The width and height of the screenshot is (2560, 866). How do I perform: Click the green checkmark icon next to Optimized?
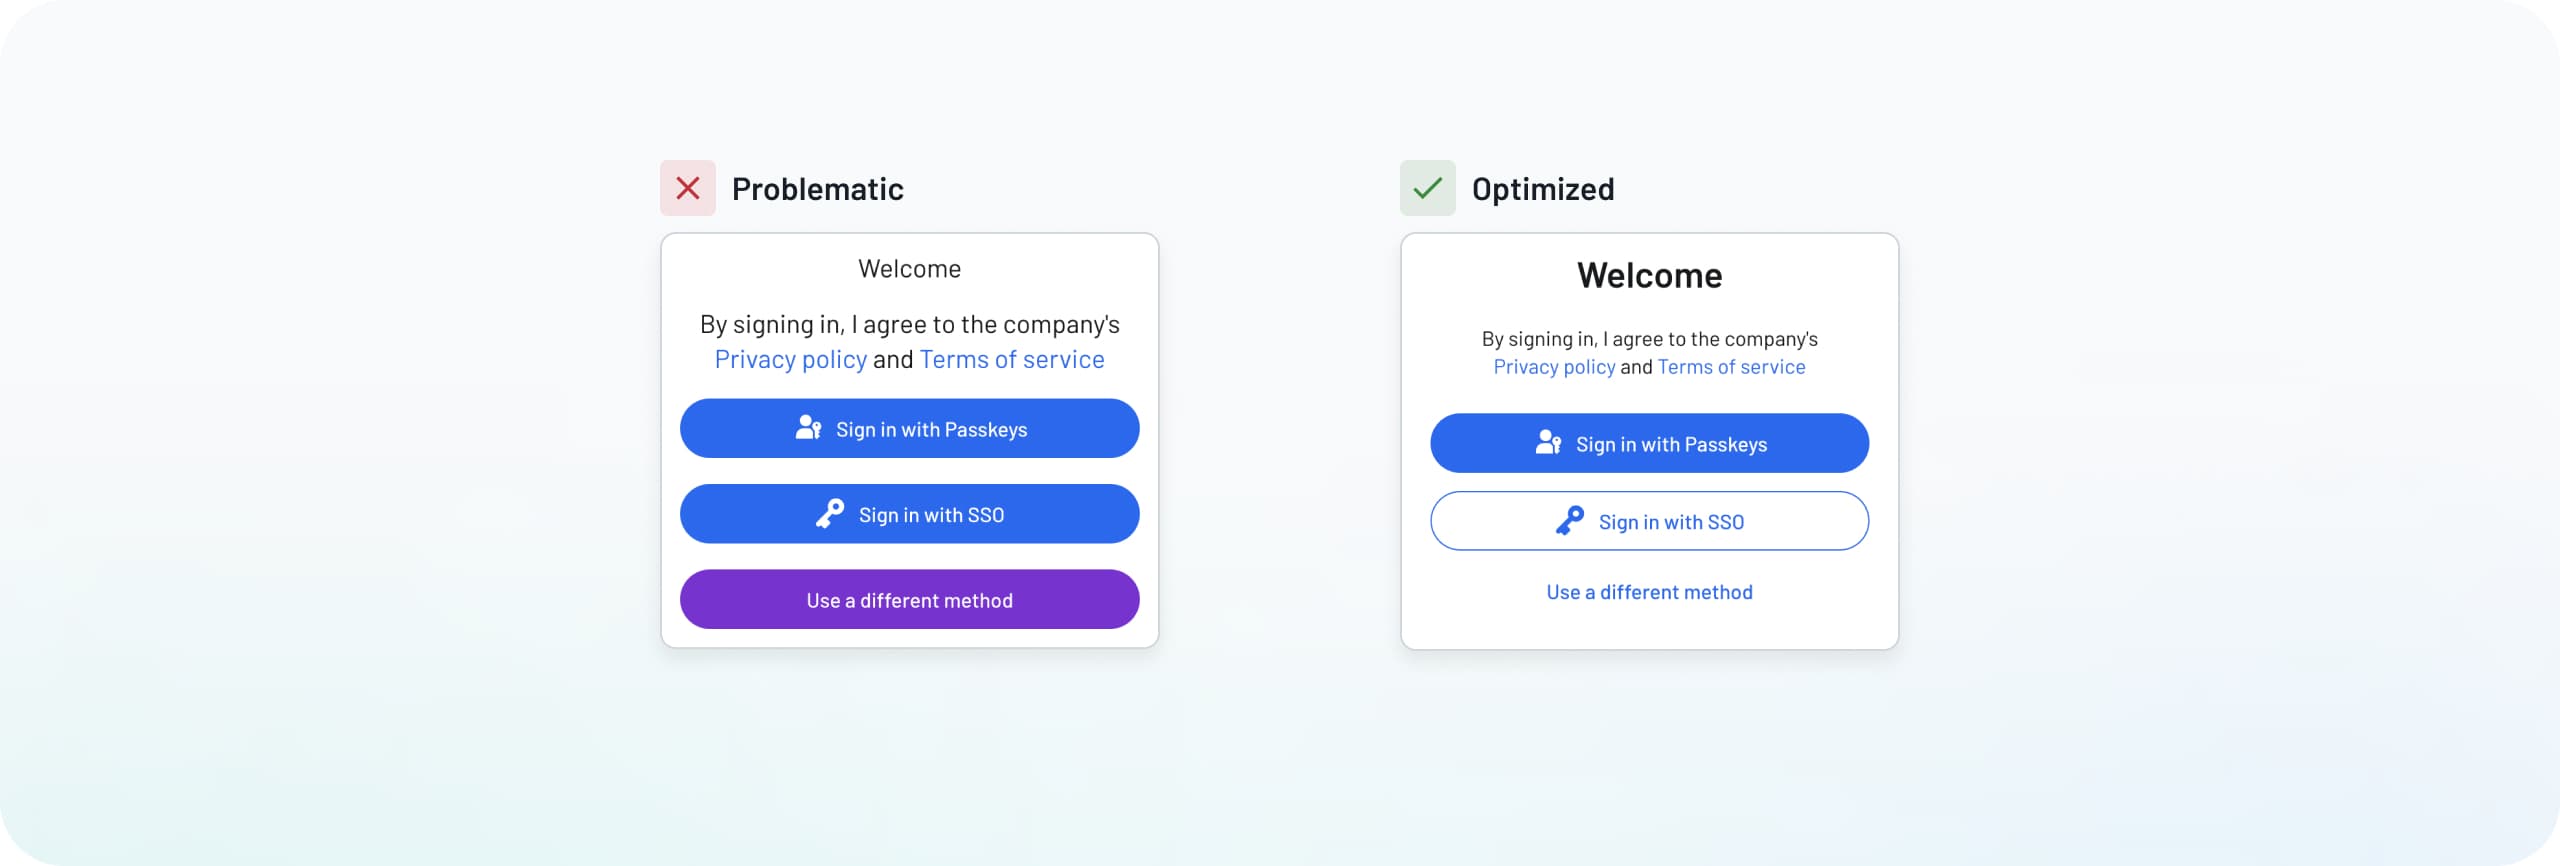click(1427, 188)
